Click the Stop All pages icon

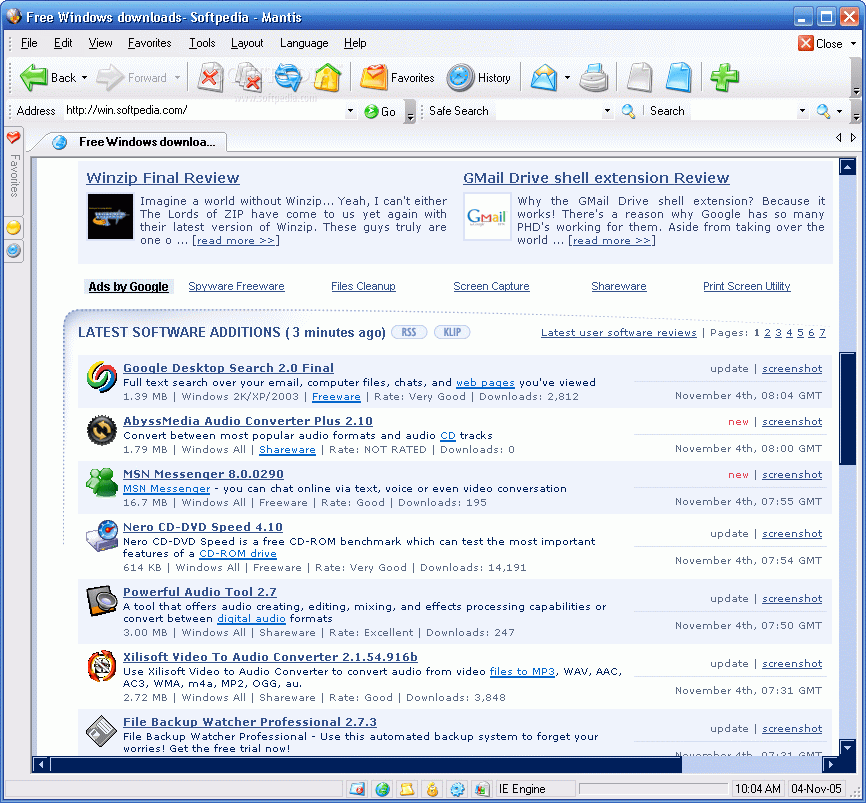pyautogui.click(x=249, y=77)
